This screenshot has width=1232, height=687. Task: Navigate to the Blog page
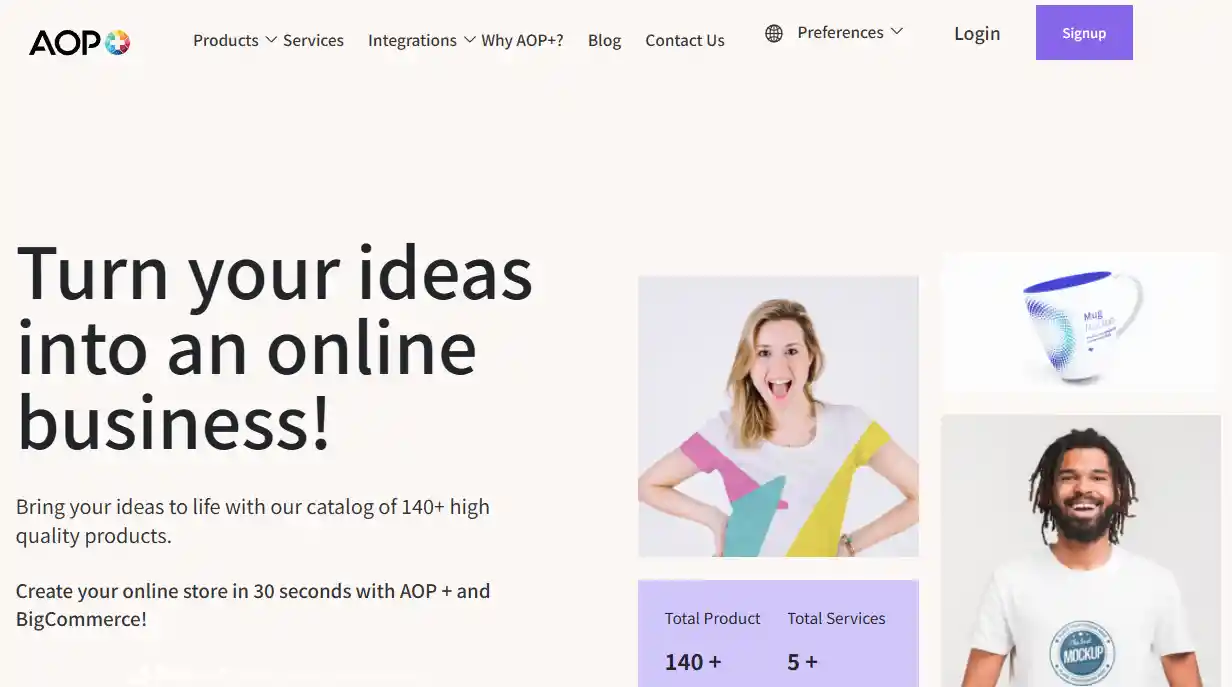click(604, 40)
